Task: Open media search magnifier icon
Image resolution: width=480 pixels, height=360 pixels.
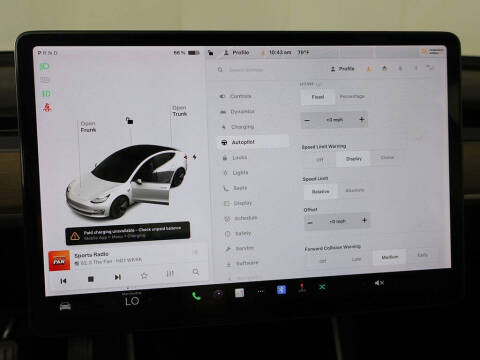Action: click(x=196, y=272)
